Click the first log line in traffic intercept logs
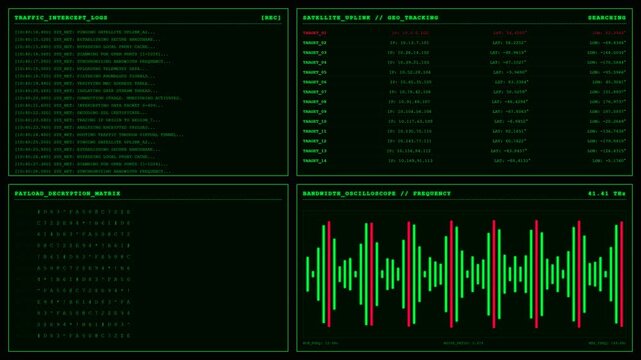 [x=85, y=32]
